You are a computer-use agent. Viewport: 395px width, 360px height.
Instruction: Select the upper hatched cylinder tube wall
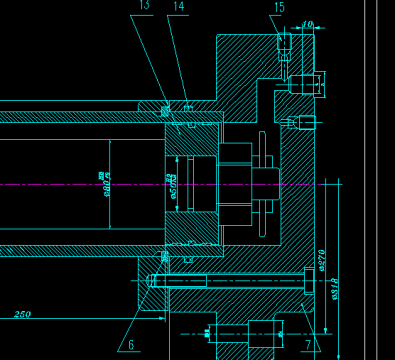(x=112, y=117)
